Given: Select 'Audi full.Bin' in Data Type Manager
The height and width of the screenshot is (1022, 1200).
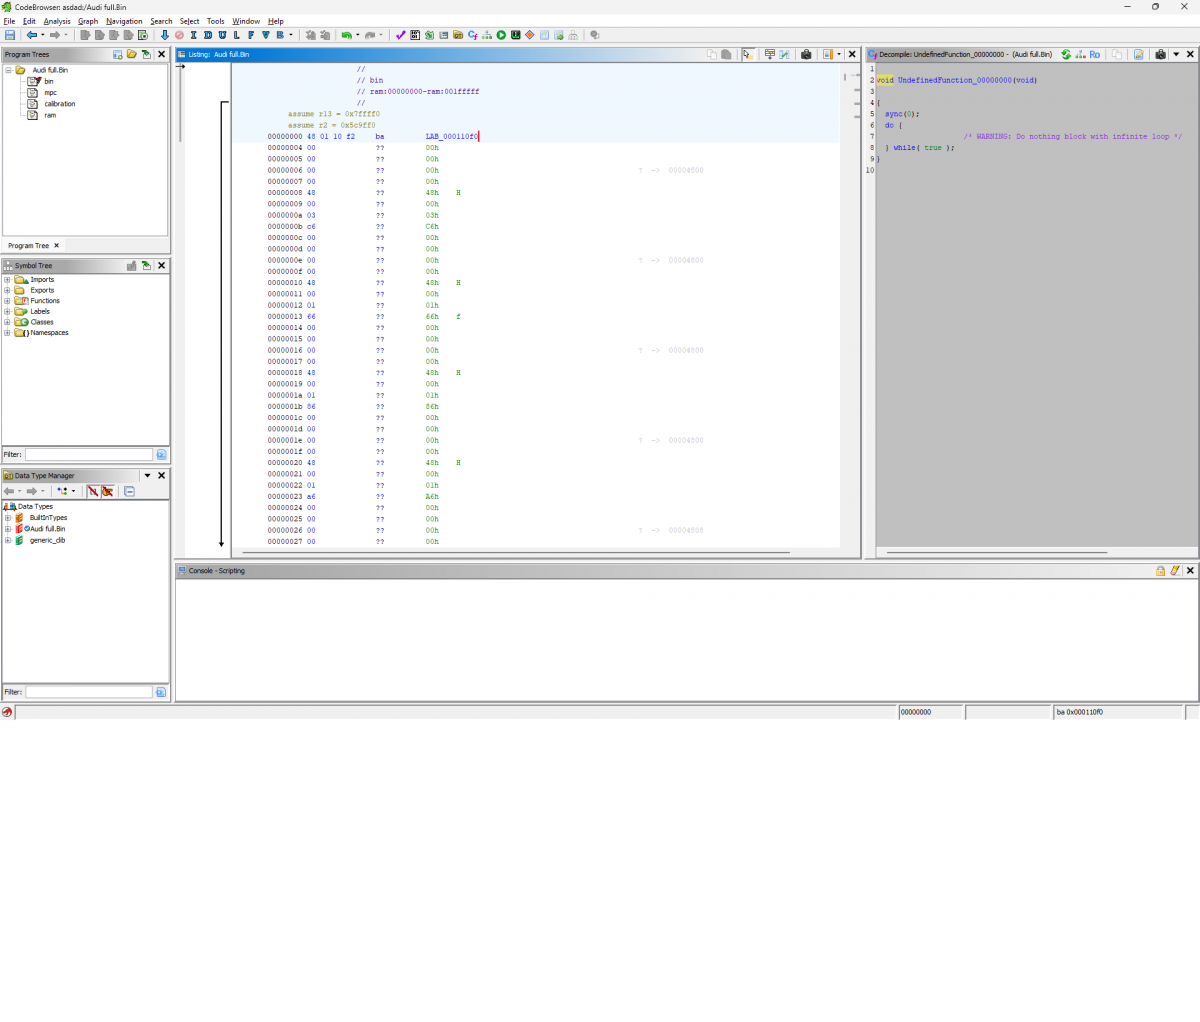Looking at the screenshot, I should (x=45, y=529).
